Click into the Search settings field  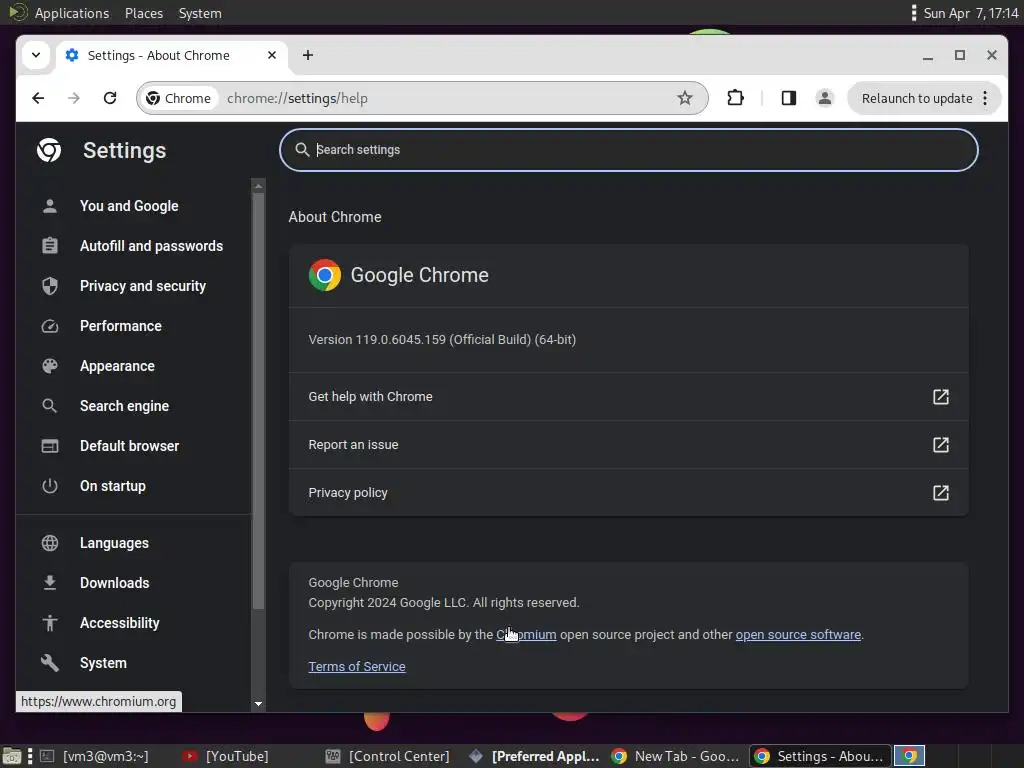pos(628,150)
